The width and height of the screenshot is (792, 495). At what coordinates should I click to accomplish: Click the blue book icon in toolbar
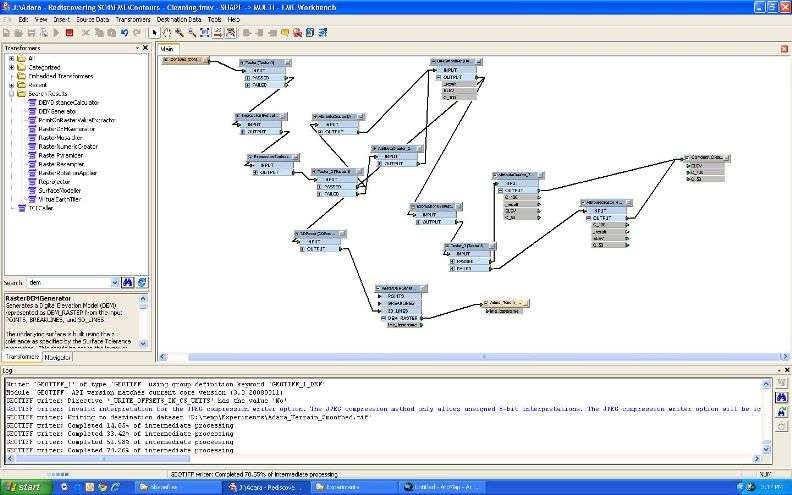click(310, 33)
